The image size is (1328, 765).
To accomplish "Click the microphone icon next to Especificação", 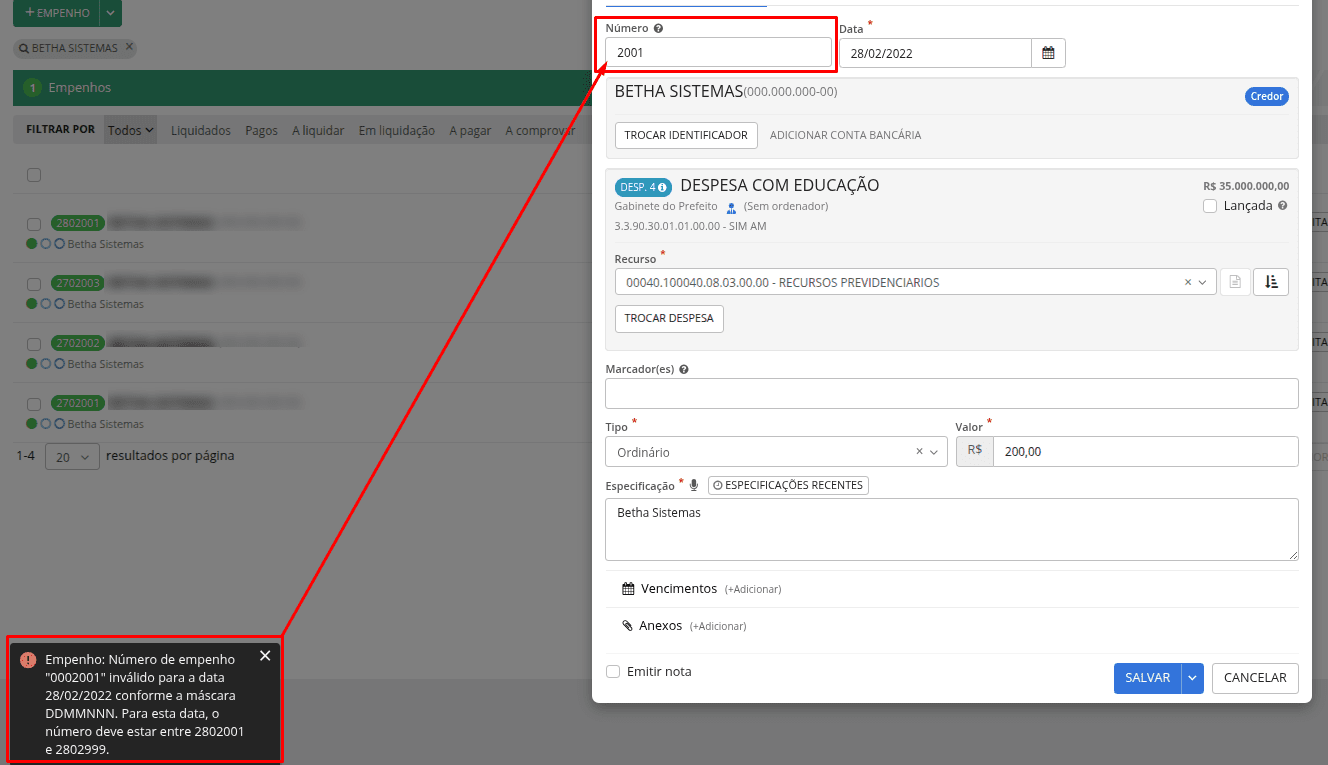I will pos(694,485).
